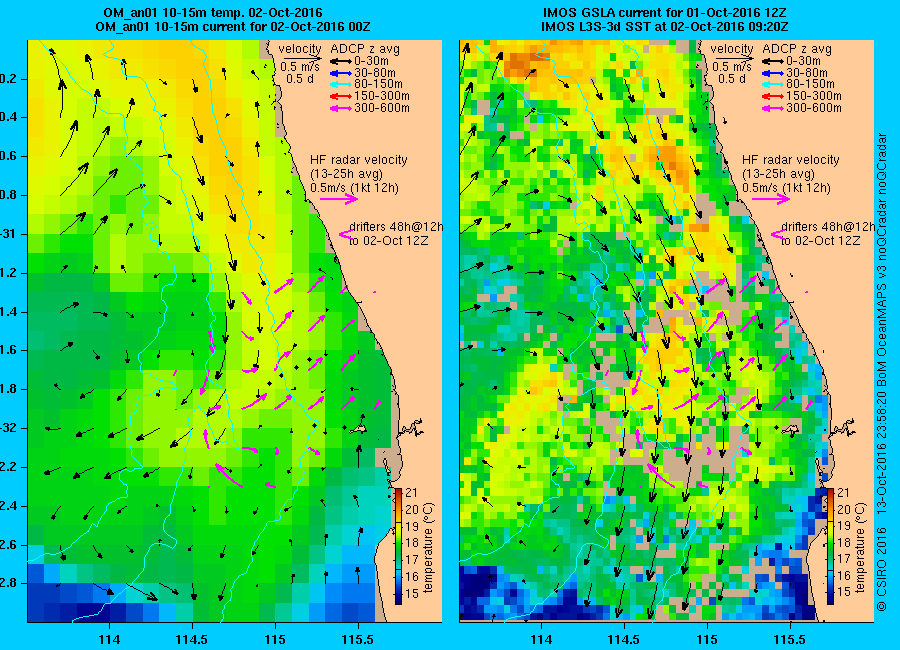This screenshot has width=900, height=650.
Task: Click the "0.5 d" label in the OM_an01 panel
Action: coord(300,79)
